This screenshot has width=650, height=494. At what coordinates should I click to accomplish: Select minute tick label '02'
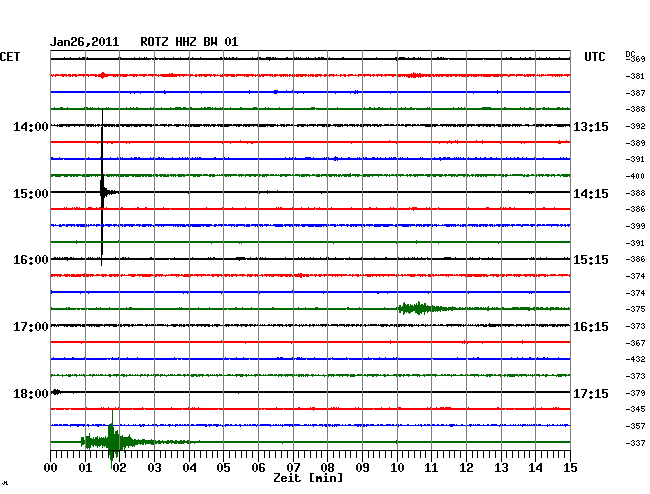pyautogui.click(x=119, y=467)
